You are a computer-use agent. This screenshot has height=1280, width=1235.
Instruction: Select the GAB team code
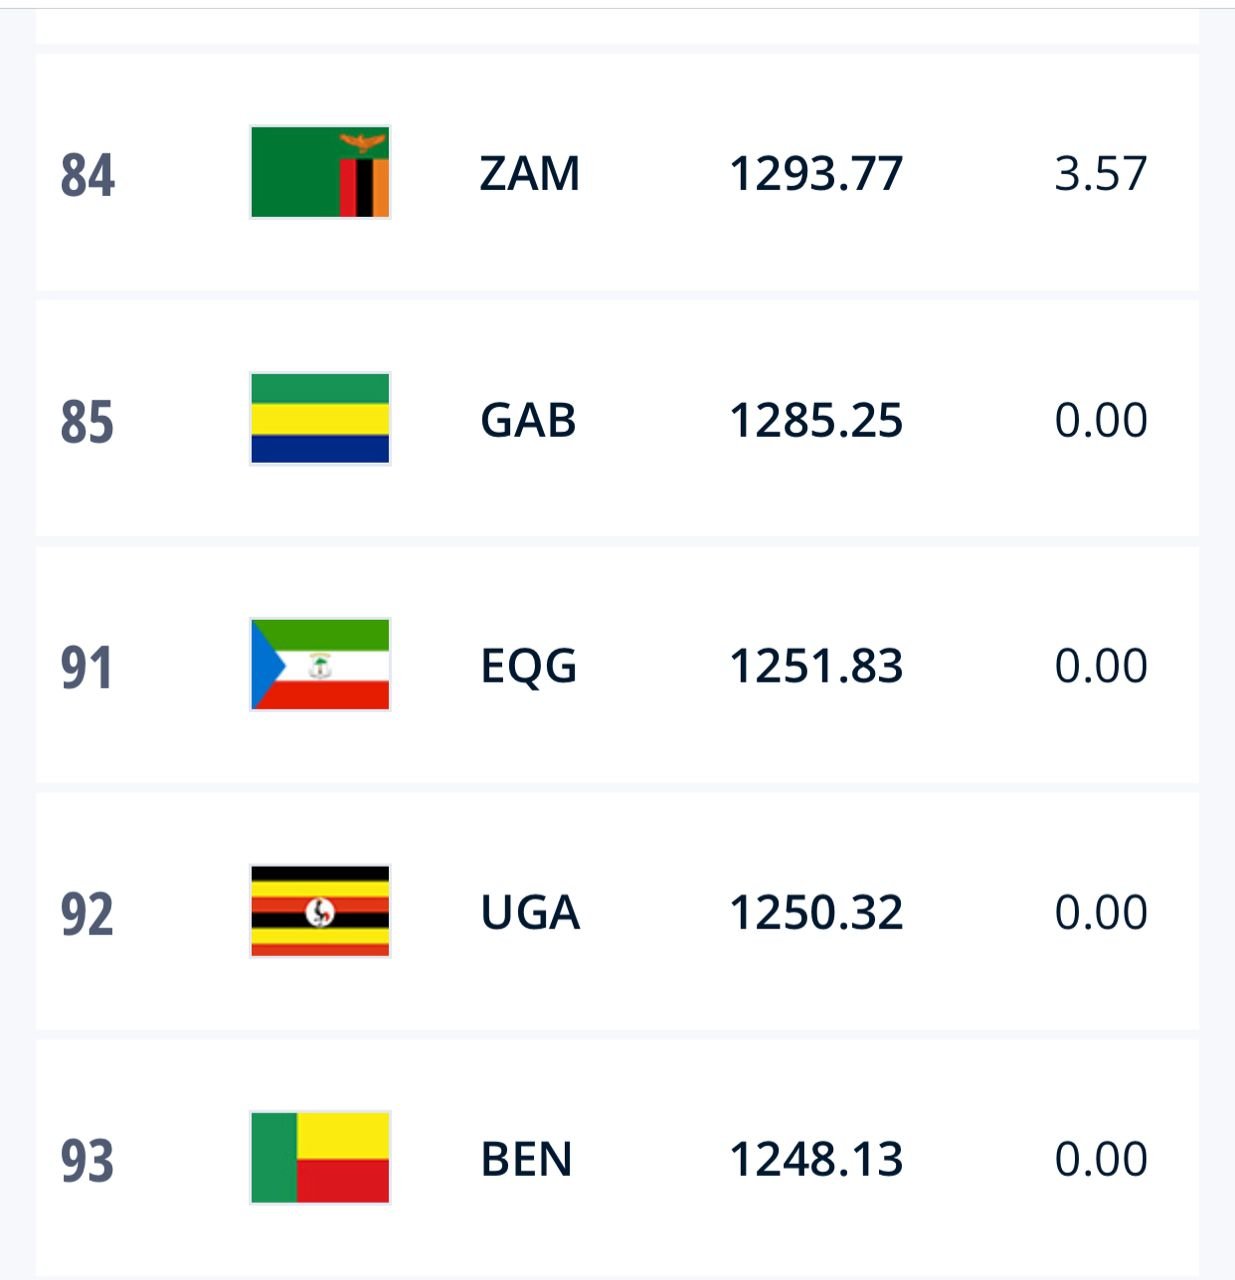528,420
